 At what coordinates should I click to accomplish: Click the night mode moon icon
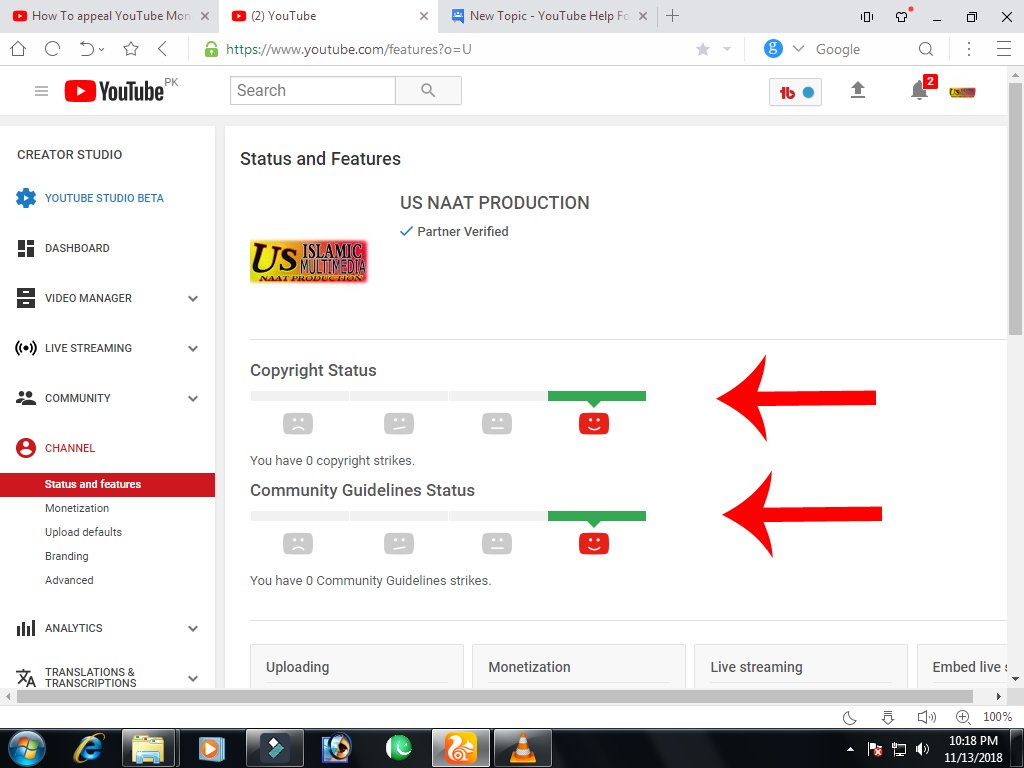(850, 717)
